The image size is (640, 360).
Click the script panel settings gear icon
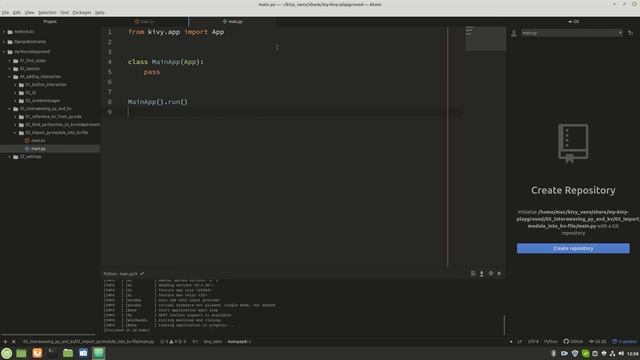pos(491,273)
